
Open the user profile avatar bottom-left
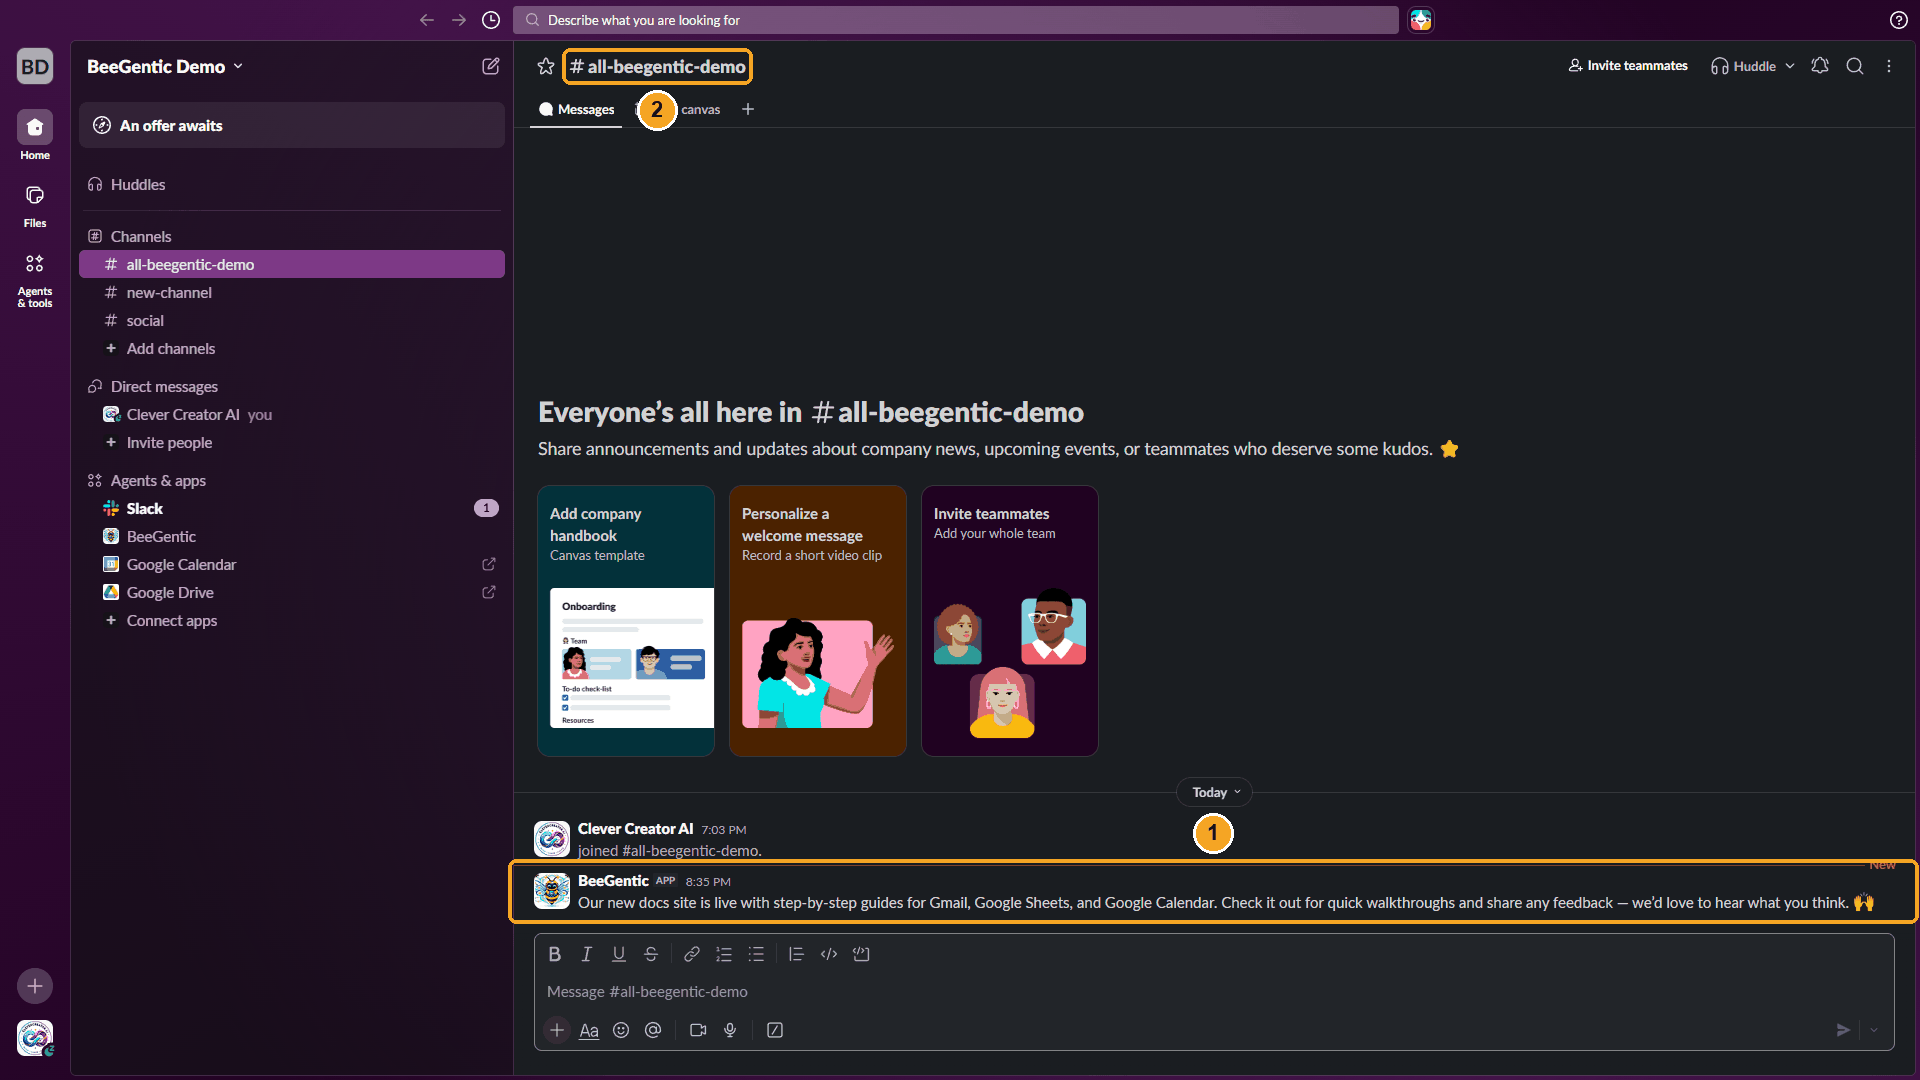click(35, 1038)
